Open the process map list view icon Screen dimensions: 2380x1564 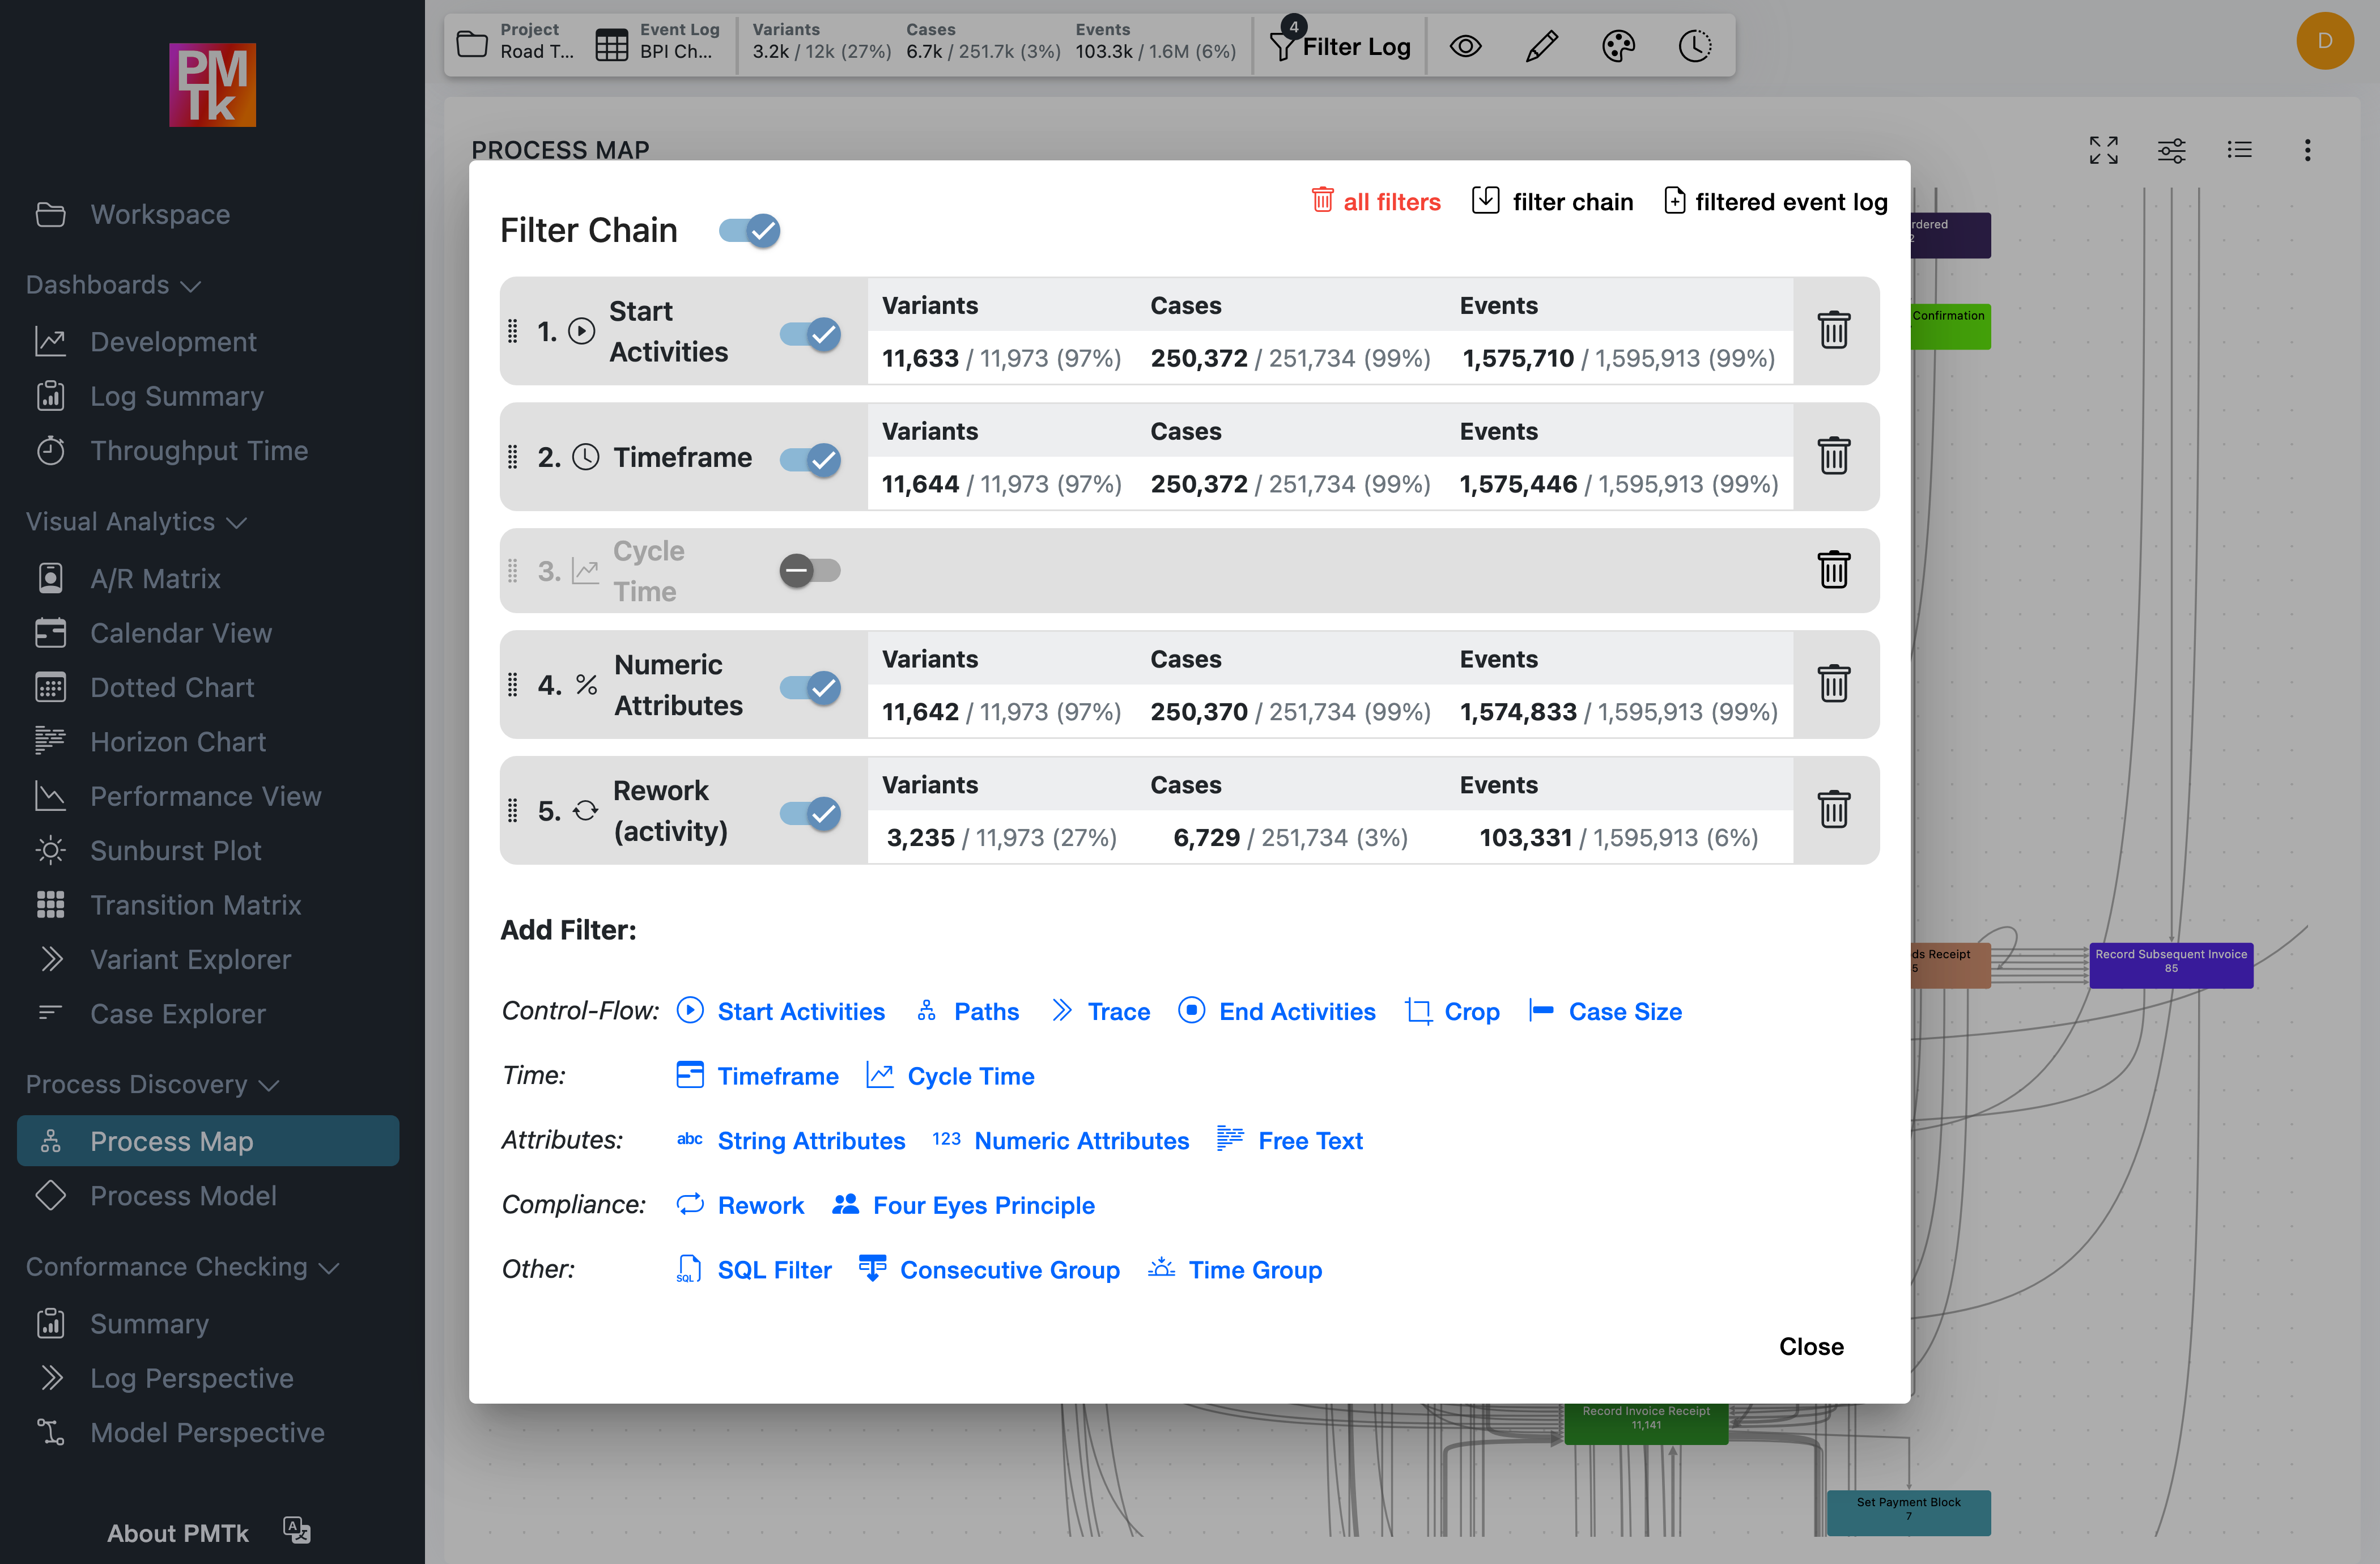pos(2240,150)
